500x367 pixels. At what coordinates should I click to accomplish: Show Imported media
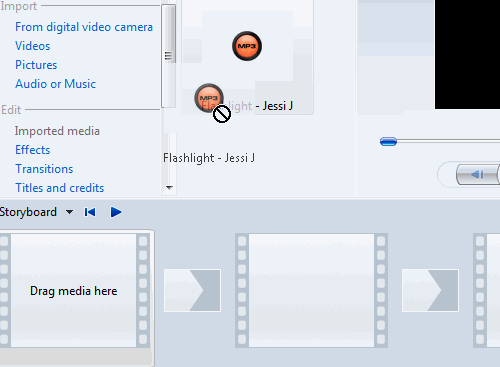click(57, 131)
